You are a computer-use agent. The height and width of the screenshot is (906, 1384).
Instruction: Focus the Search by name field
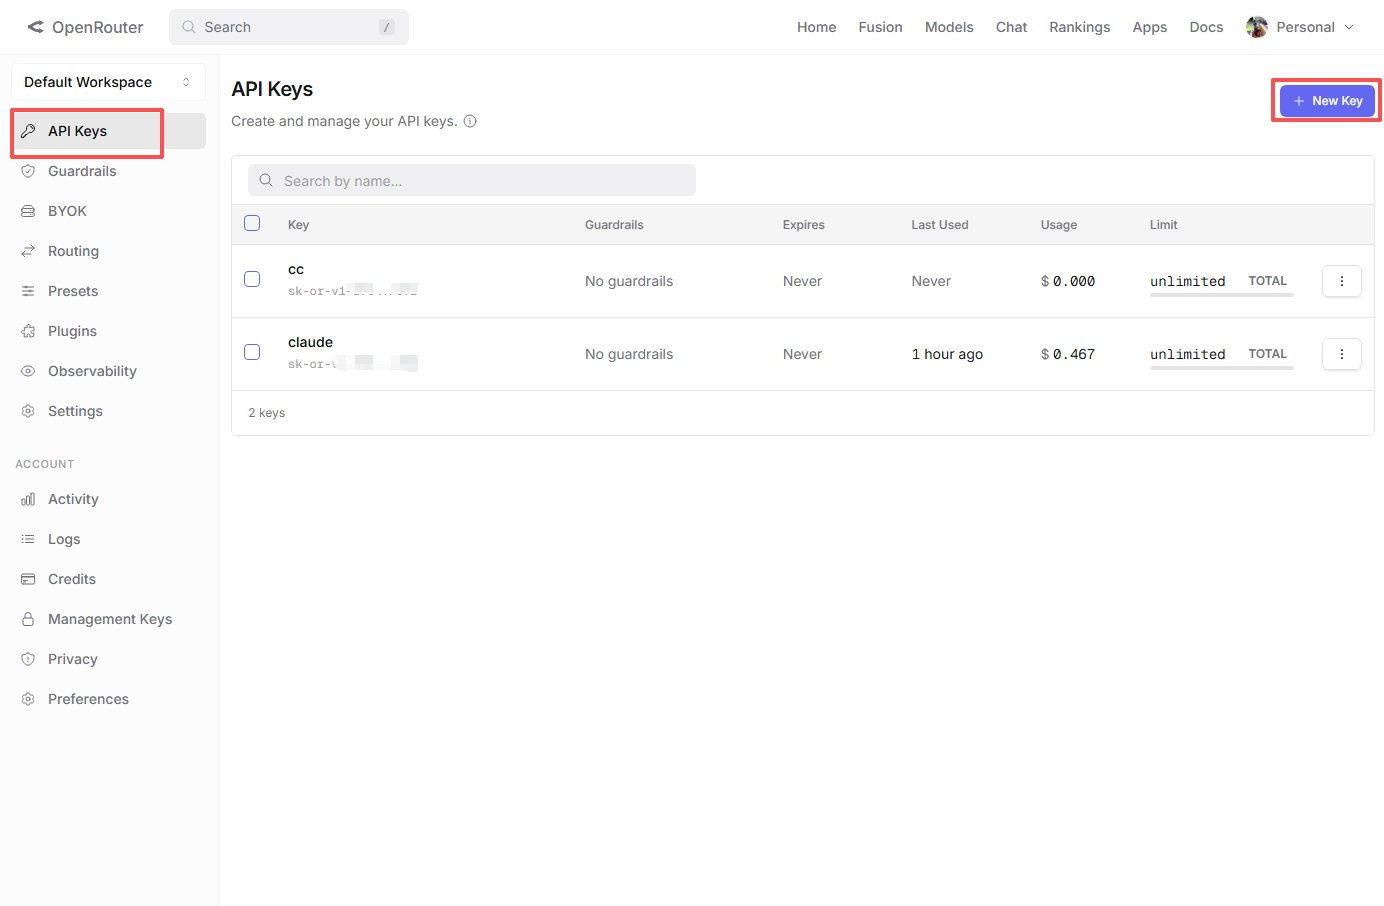[x=472, y=181]
